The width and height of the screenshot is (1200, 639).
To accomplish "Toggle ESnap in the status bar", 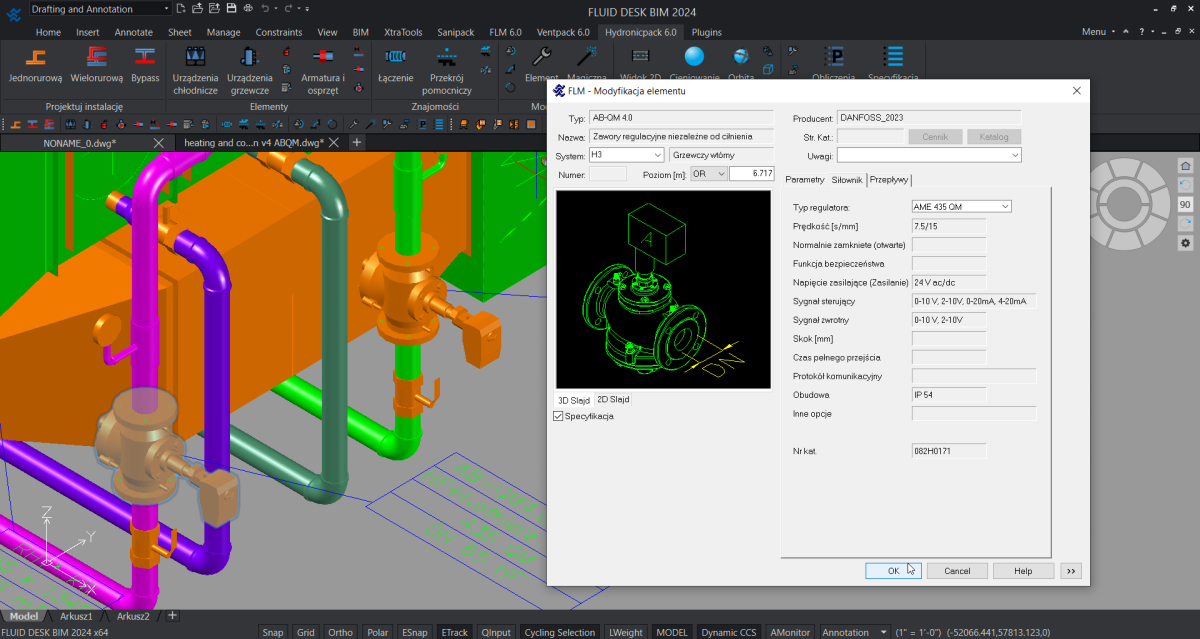I will tap(414, 632).
